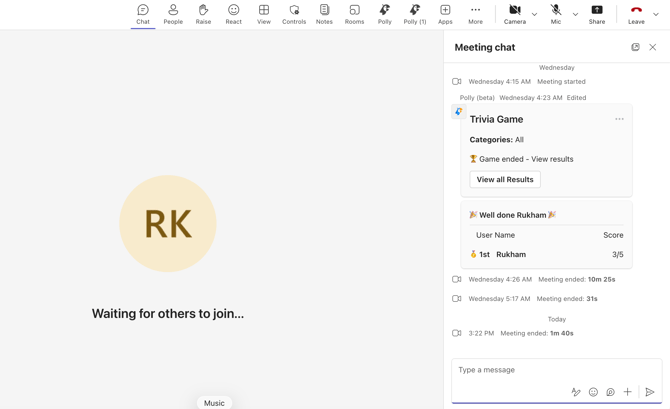Open the React emoji menu
This screenshot has width=670, height=409.
233,14
